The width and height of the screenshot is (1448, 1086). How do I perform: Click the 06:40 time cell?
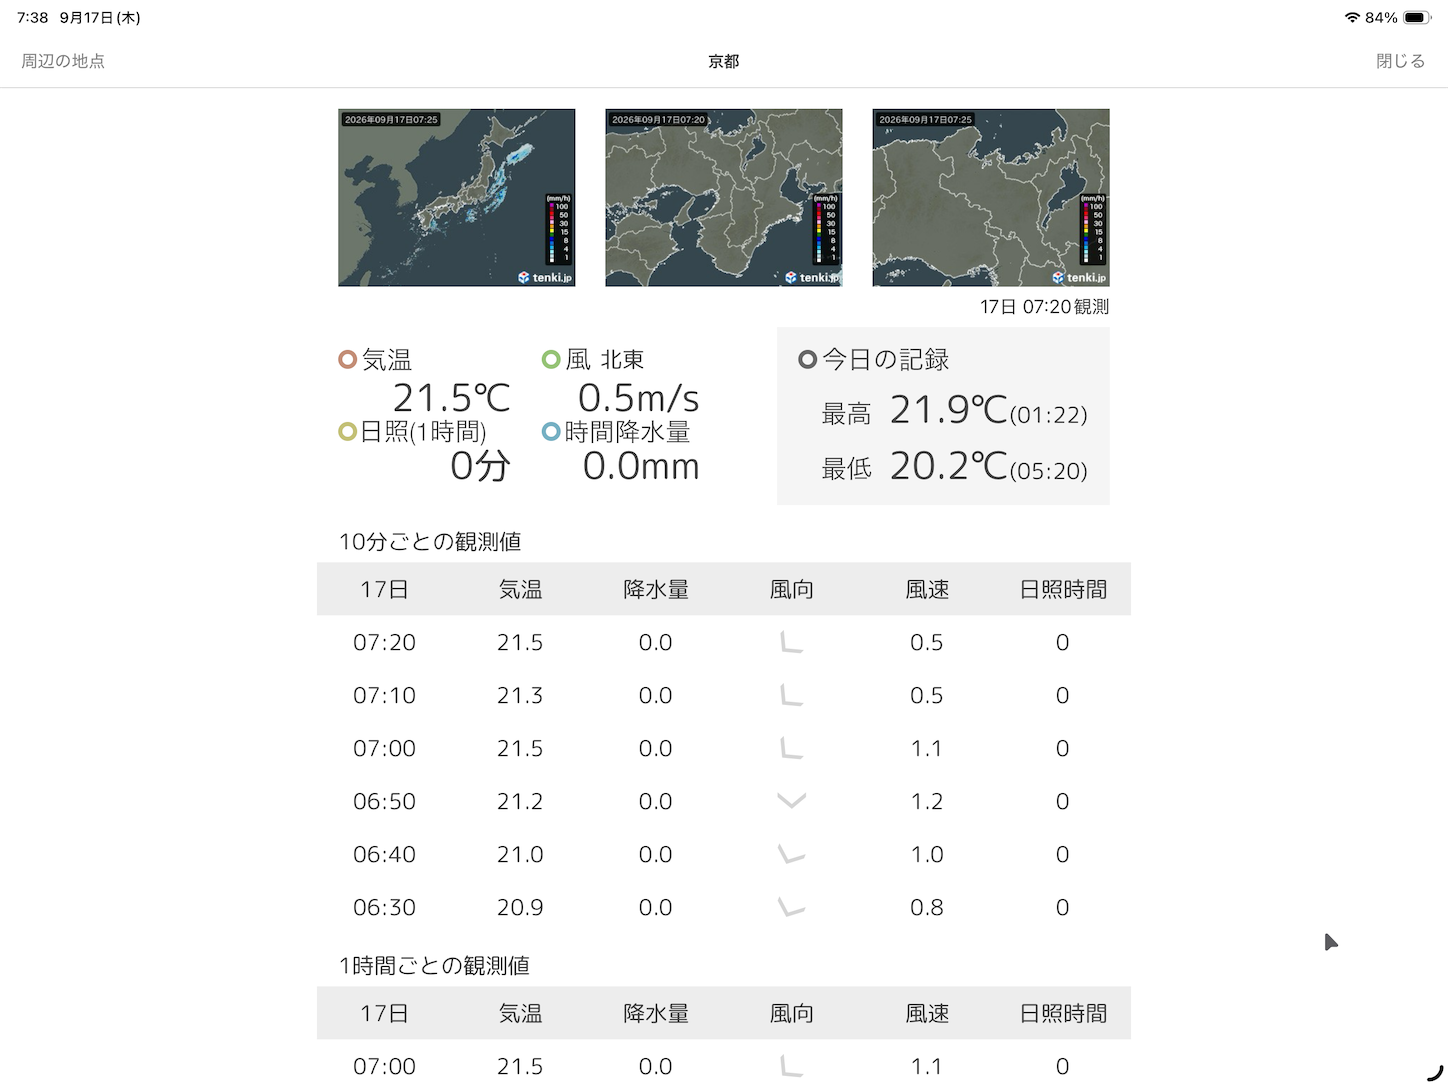click(384, 854)
